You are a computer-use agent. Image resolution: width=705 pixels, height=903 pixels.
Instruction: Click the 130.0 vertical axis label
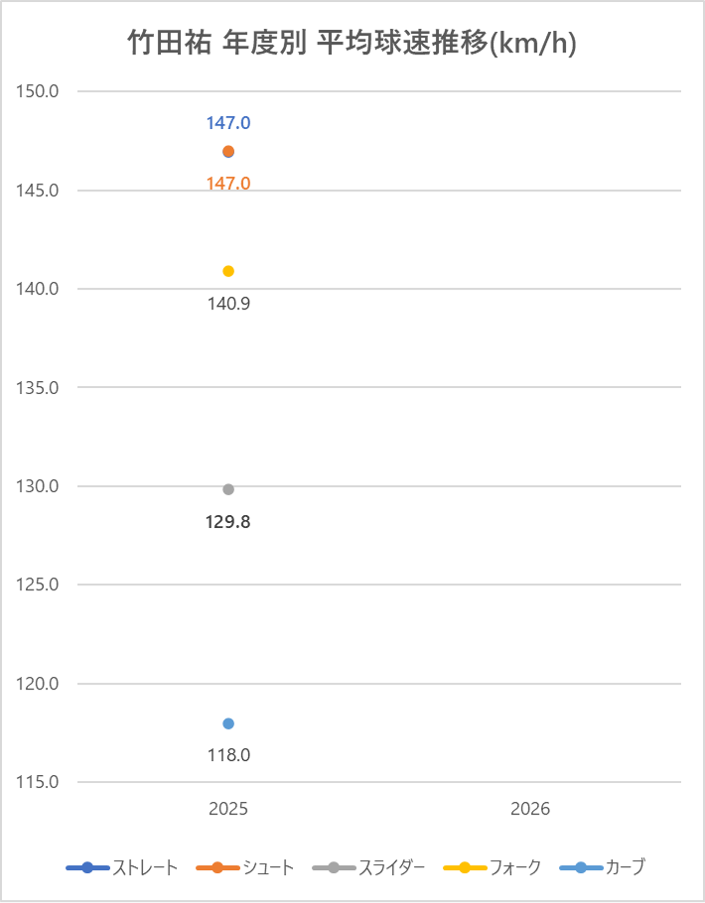coord(39,486)
